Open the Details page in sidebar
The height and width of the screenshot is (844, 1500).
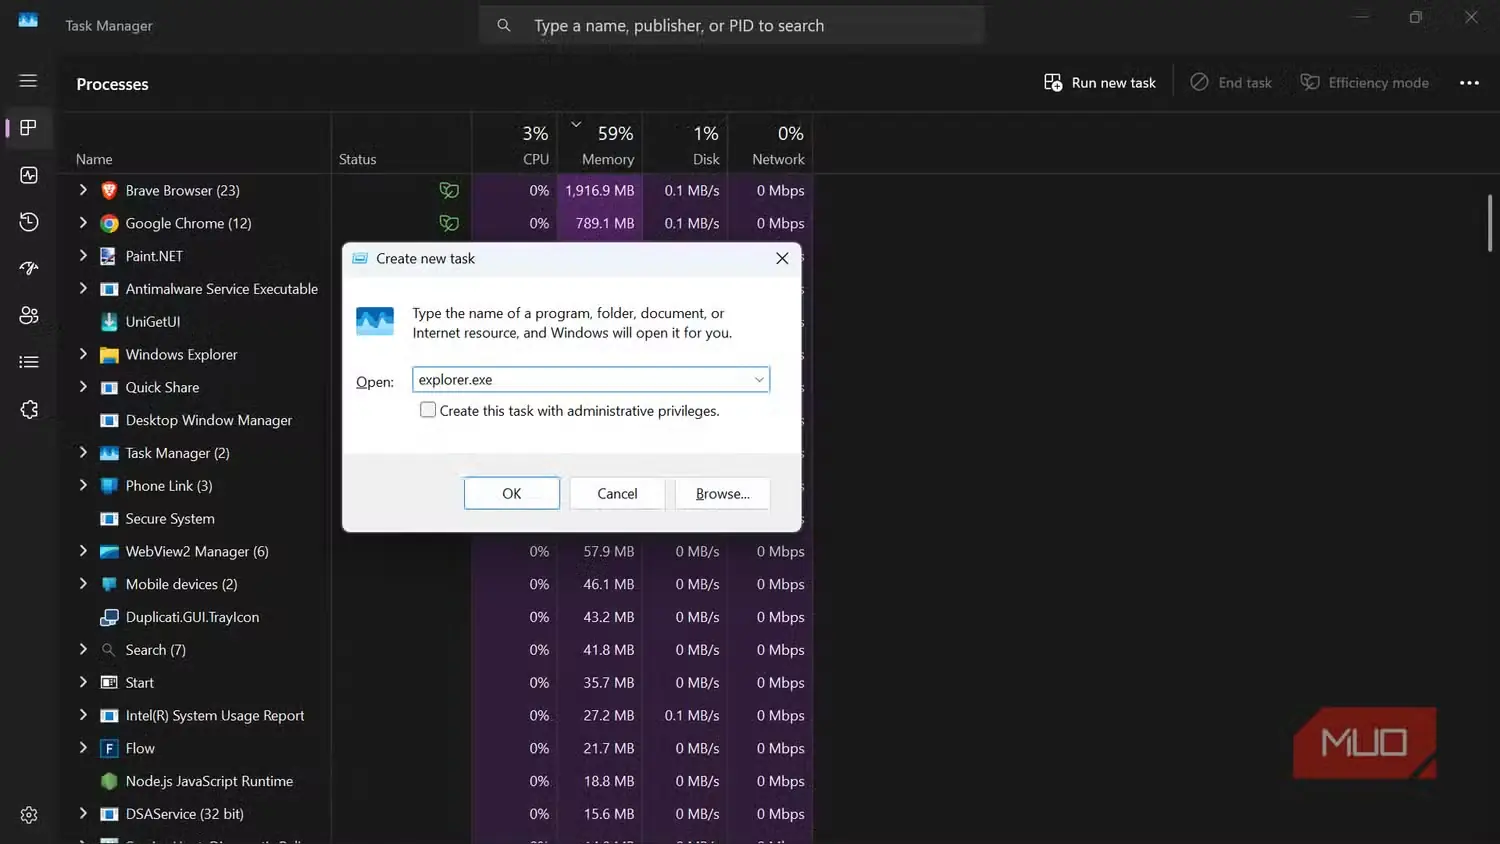(x=28, y=362)
